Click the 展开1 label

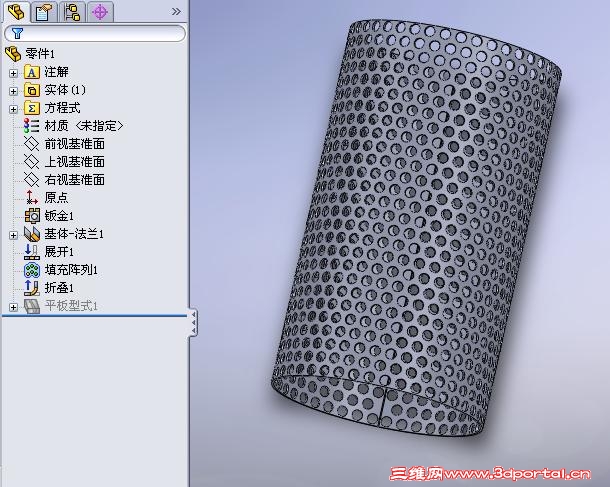click(59, 252)
